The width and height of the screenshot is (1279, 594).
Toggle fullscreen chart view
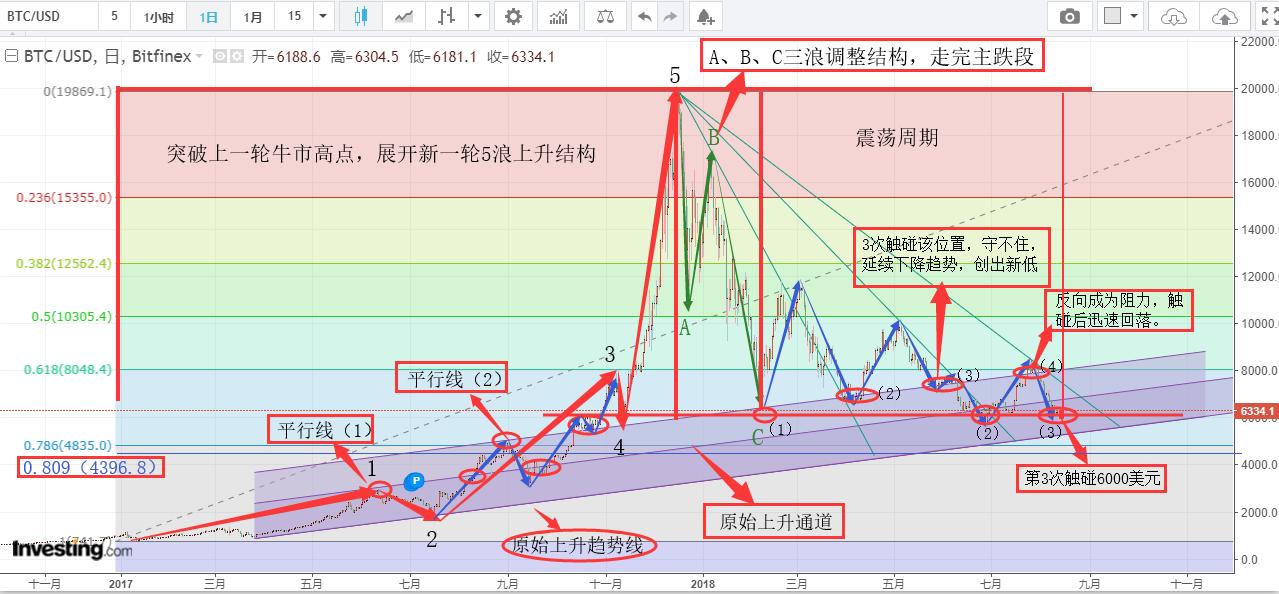point(1268,16)
